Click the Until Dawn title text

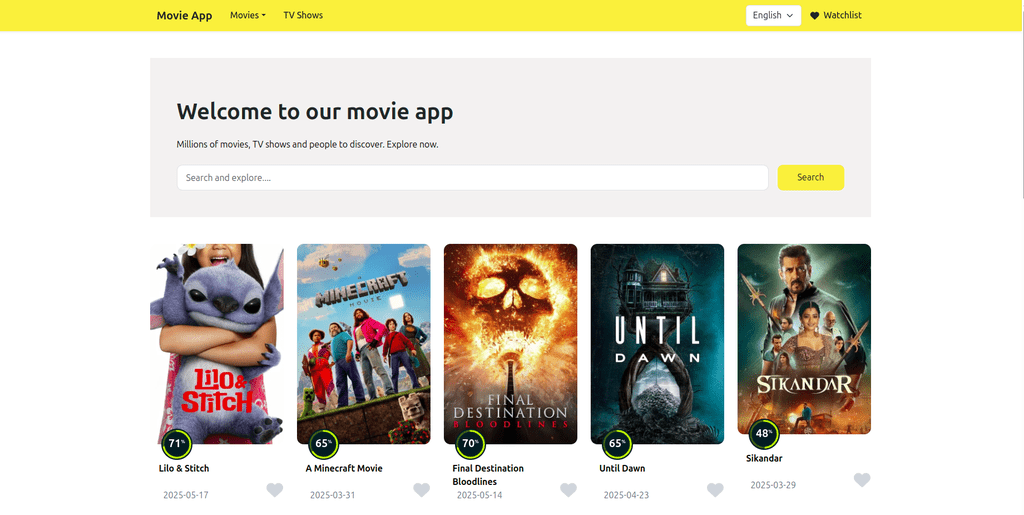[x=622, y=468]
